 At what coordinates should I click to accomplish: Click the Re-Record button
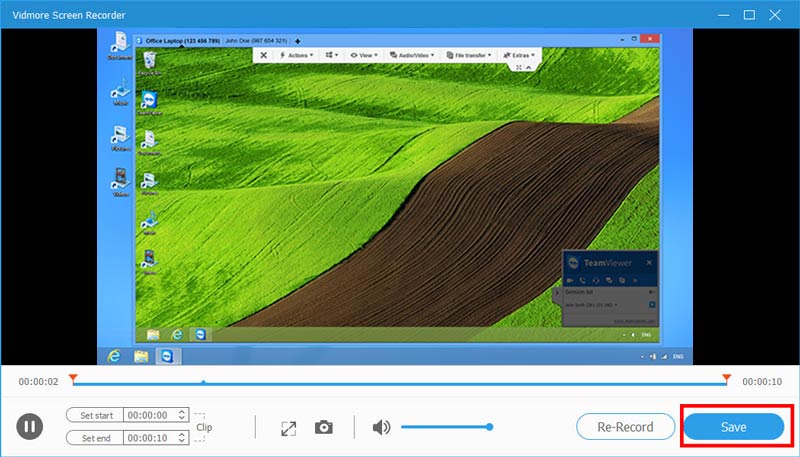(x=625, y=427)
